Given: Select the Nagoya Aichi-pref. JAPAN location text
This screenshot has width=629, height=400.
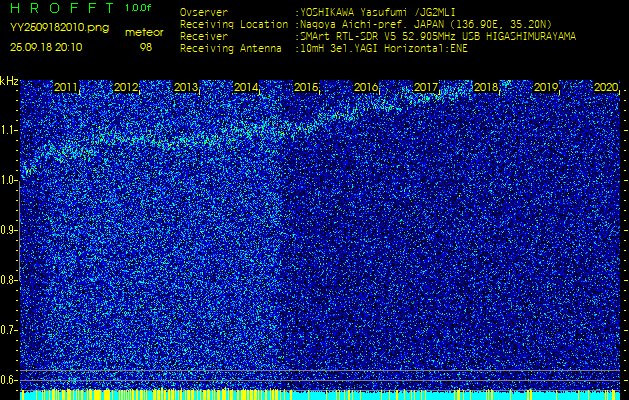Looking at the screenshot, I should (x=426, y=24).
